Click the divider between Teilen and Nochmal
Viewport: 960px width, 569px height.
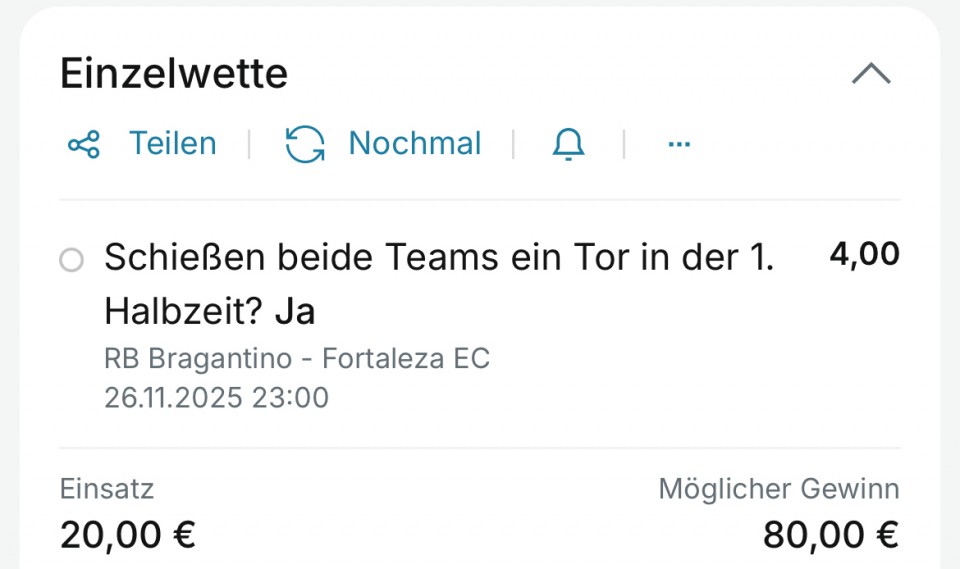249,144
